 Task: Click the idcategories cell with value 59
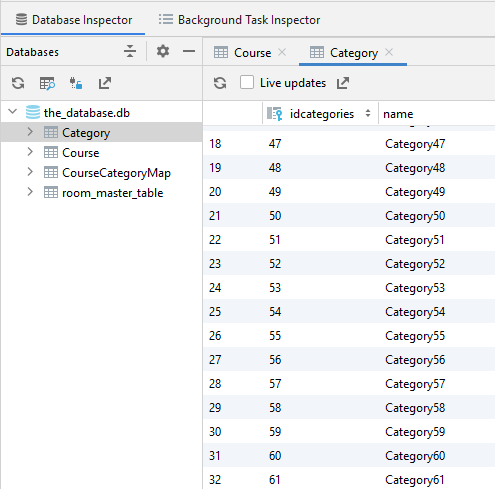pos(275,432)
